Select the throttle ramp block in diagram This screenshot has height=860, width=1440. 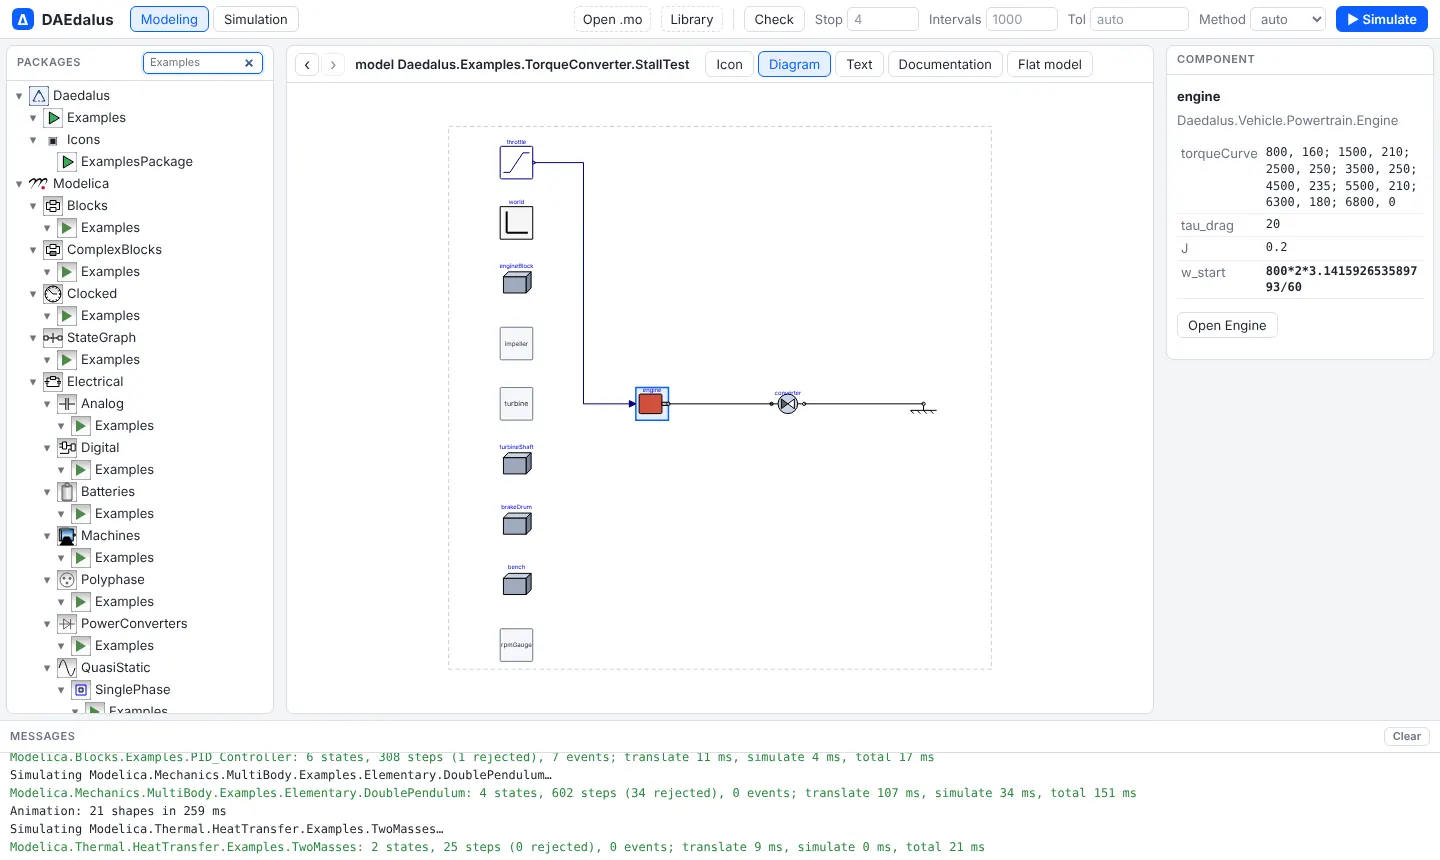516,162
